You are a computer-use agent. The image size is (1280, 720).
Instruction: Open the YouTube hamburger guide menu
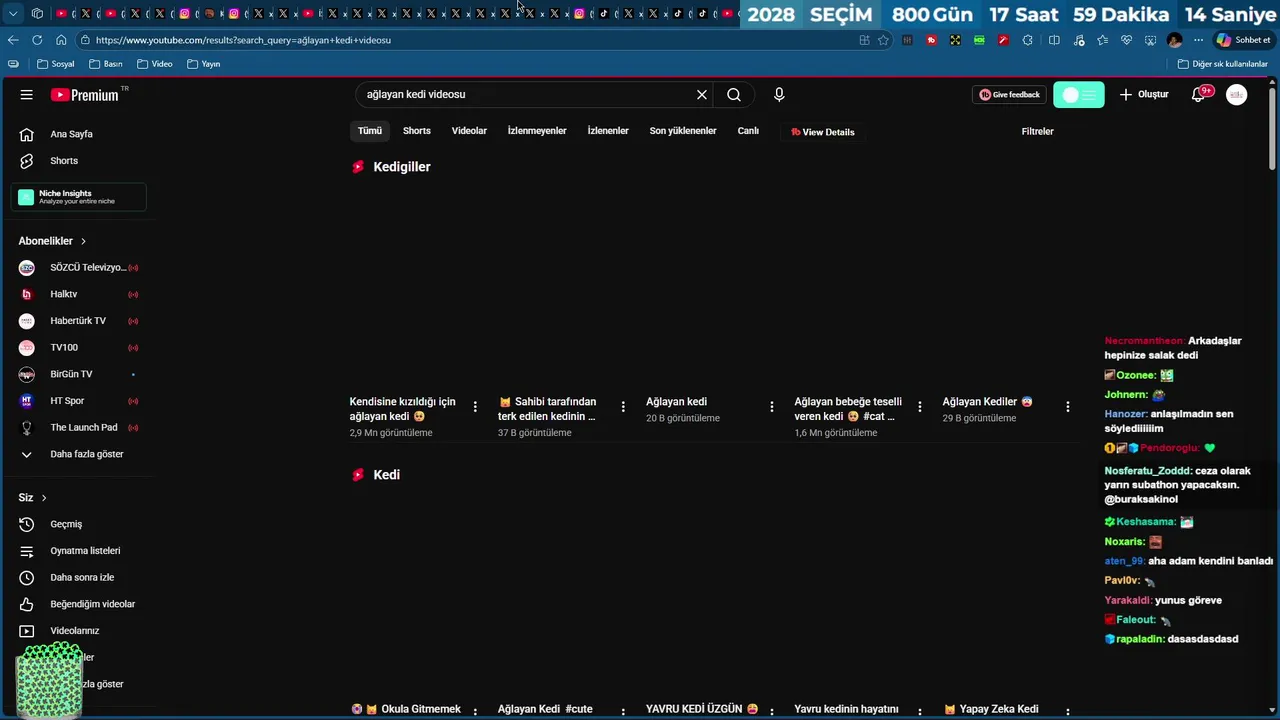pyautogui.click(x=27, y=94)
